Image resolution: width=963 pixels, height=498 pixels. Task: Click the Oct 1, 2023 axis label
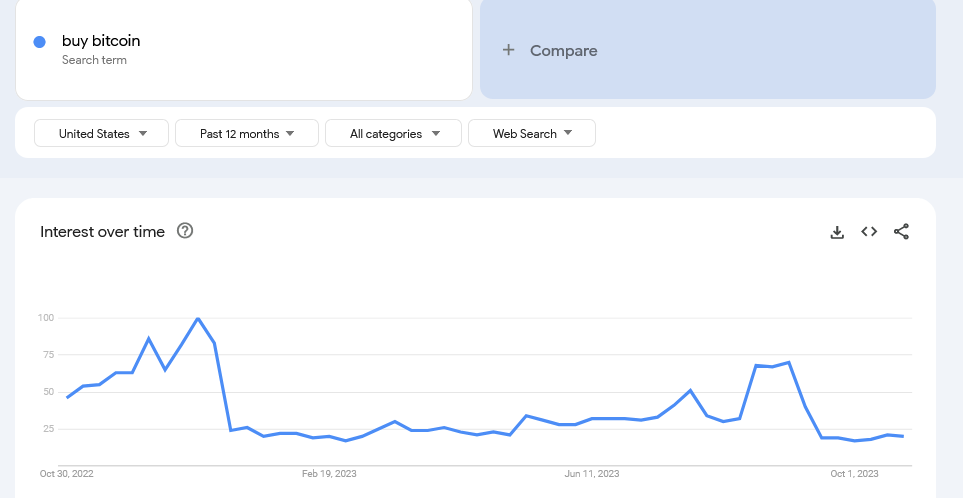pos(854,474)
